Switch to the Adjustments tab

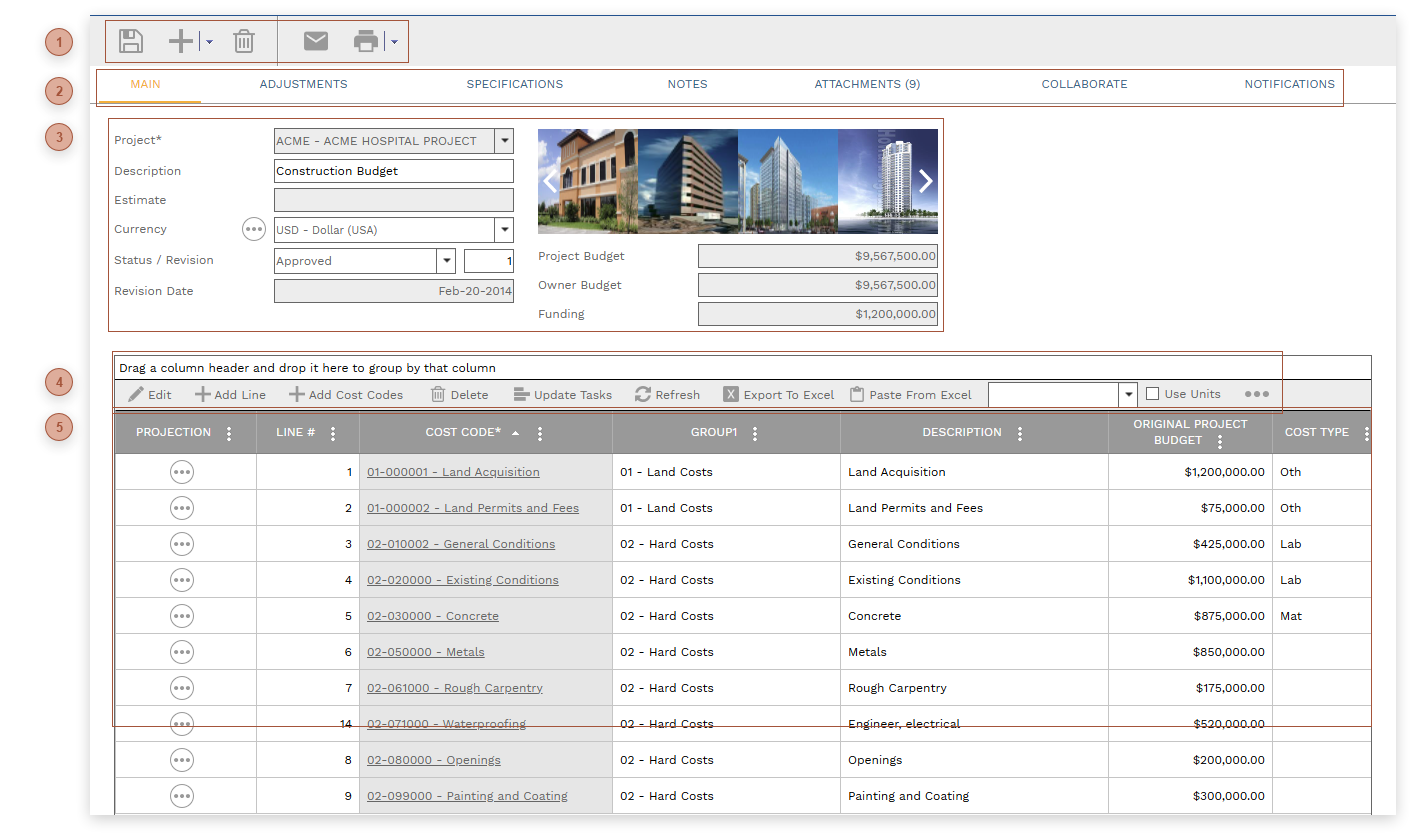303,84
